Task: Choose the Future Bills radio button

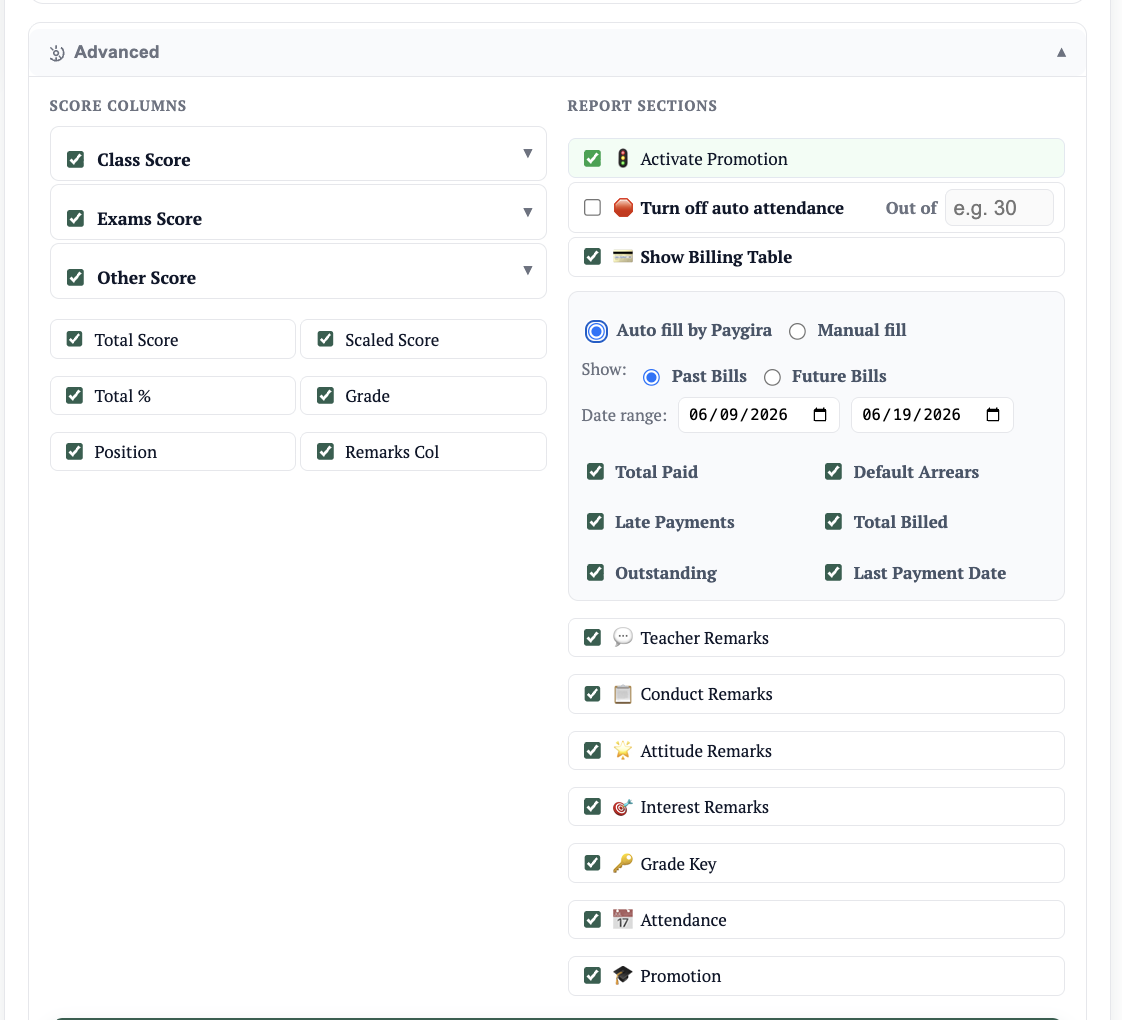Action: [772, 377]
